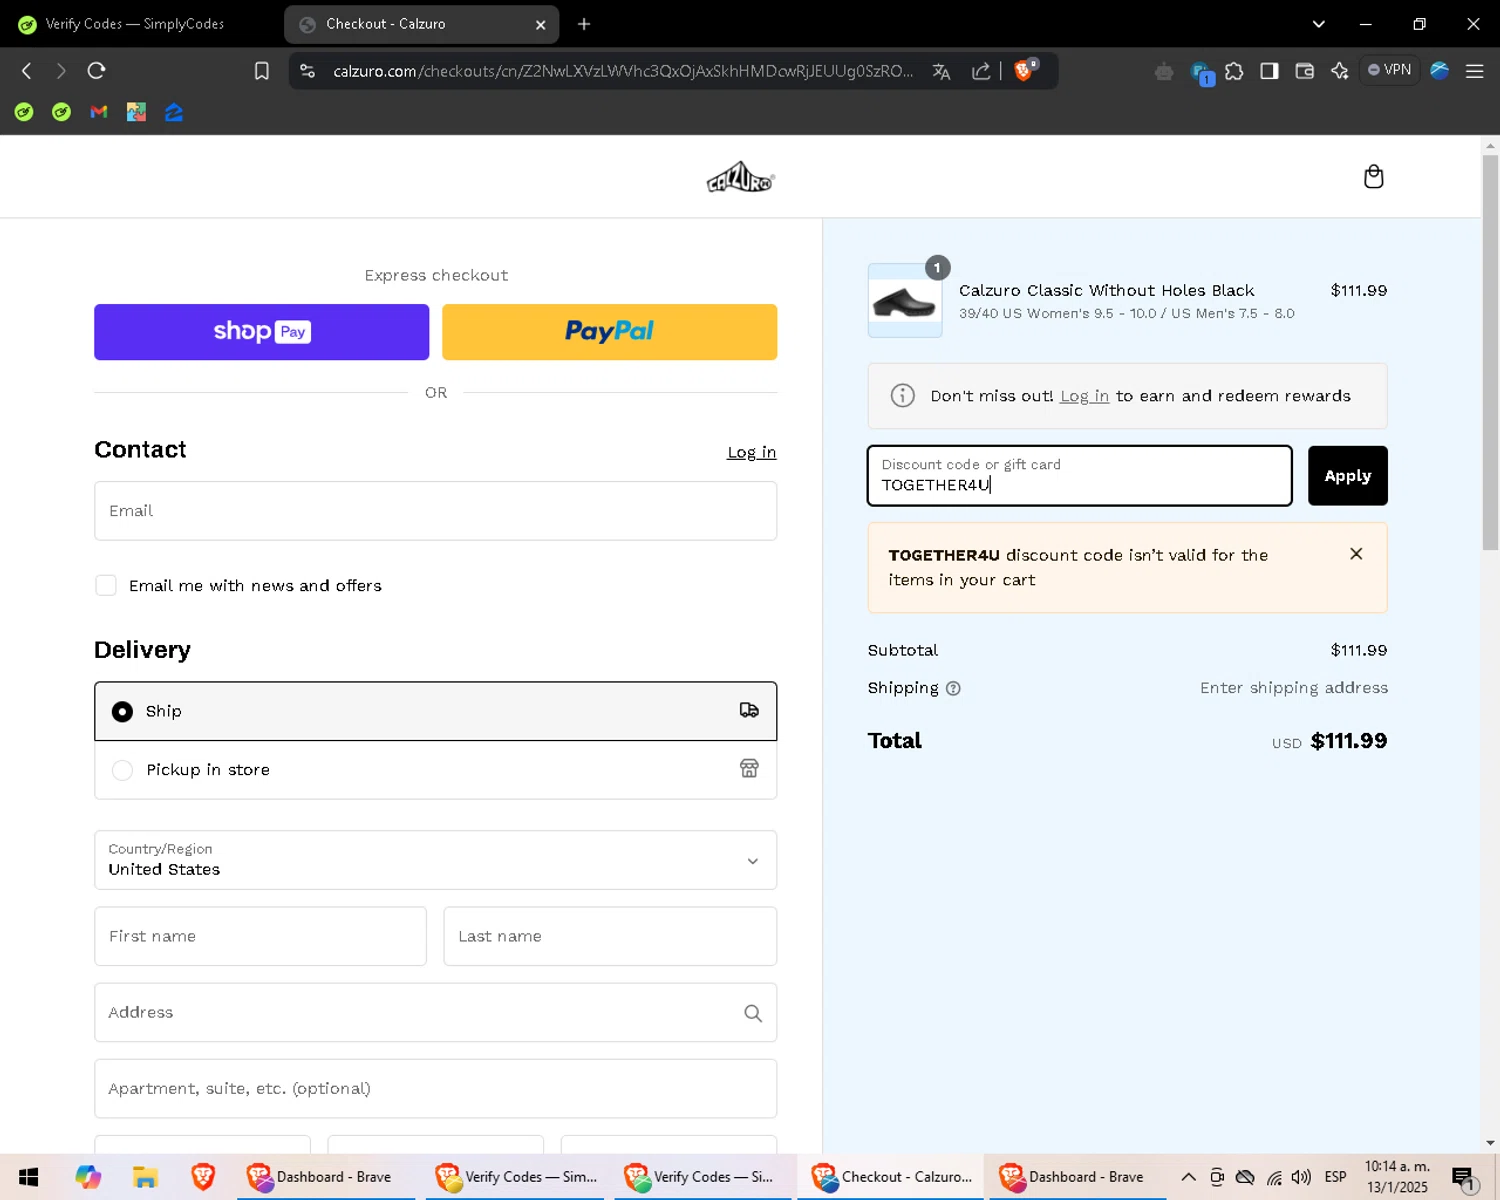The height and width of the screenshot is (1200, 1500).
Task: Open Windows Start menu
Action: pyautogui.click(x=28, y=1177)
